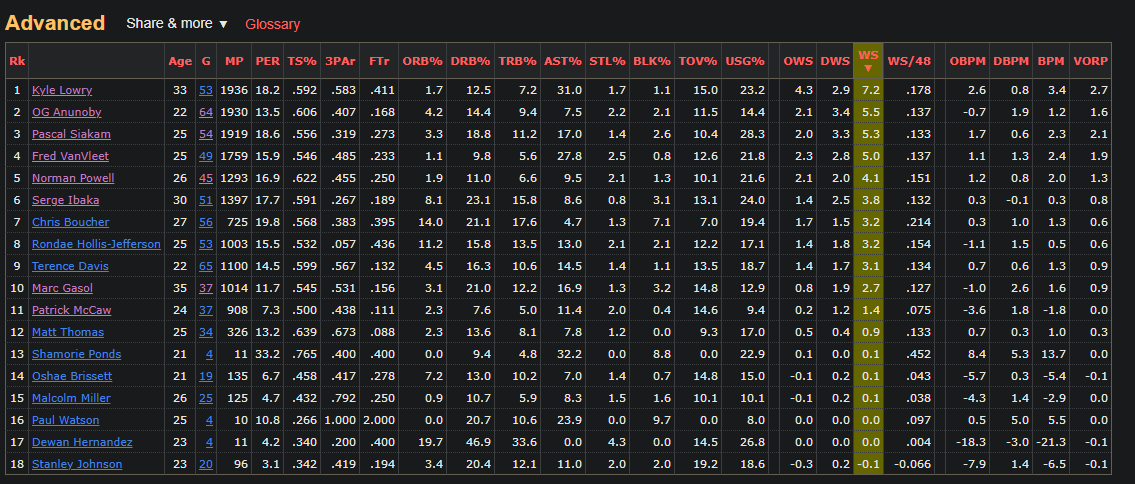The height and width of the screenshot is (484, 1135).
Task: Open the Share & more dropdown
Action: coord(177,24)
